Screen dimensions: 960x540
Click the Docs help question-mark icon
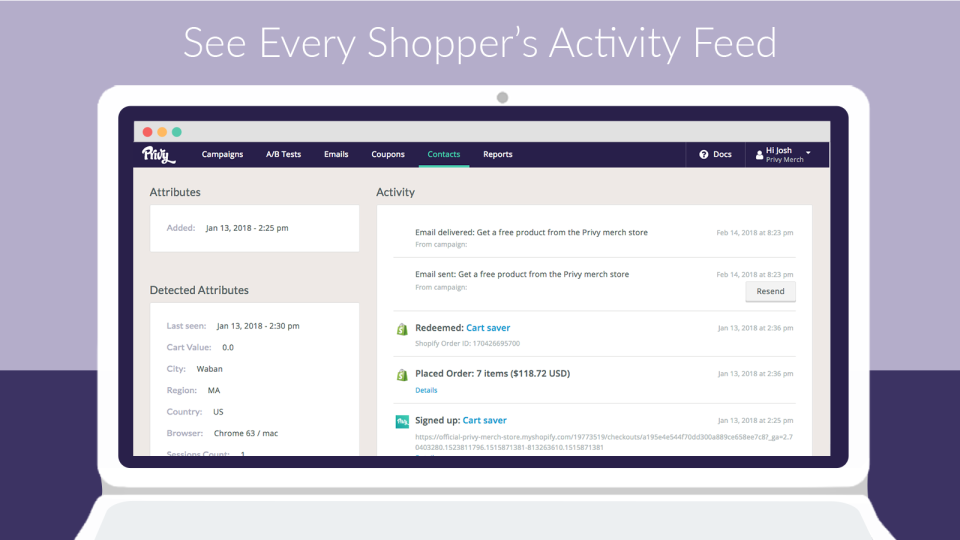[704, 154]
